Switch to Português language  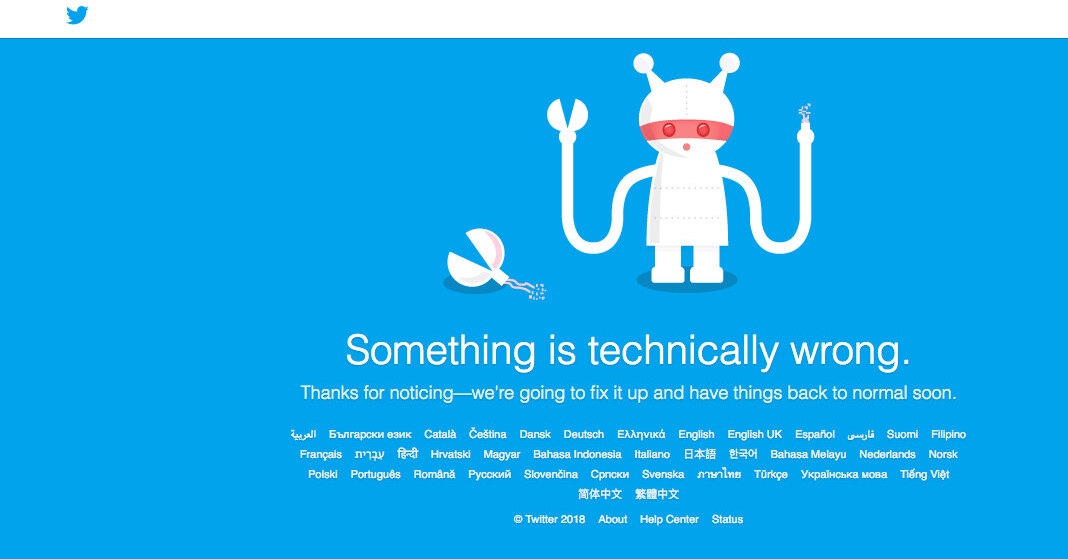coord(375,475)
